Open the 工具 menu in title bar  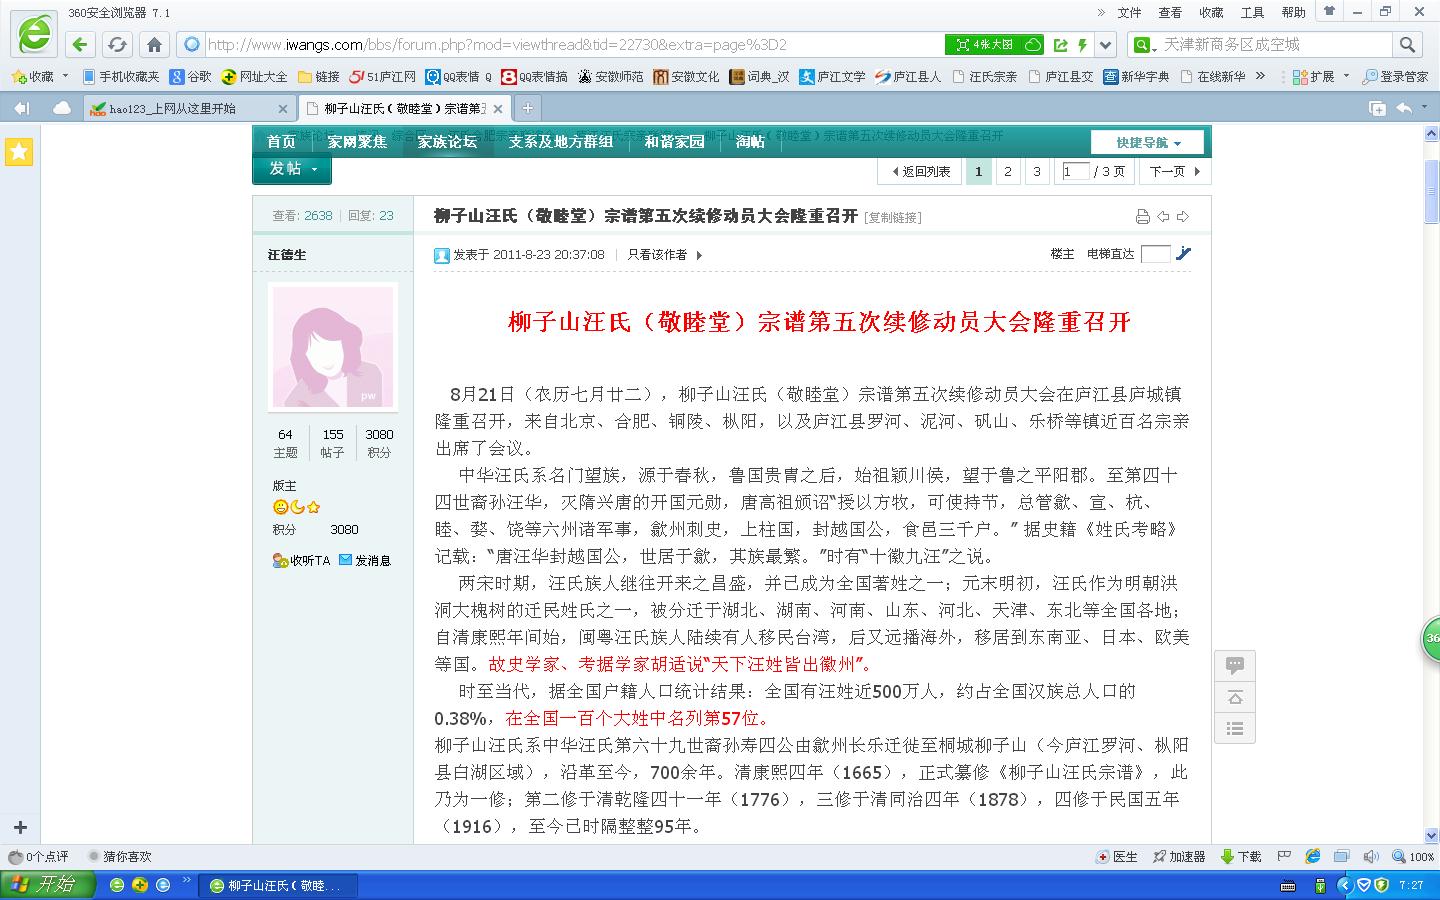click(x=1252, y=12)
